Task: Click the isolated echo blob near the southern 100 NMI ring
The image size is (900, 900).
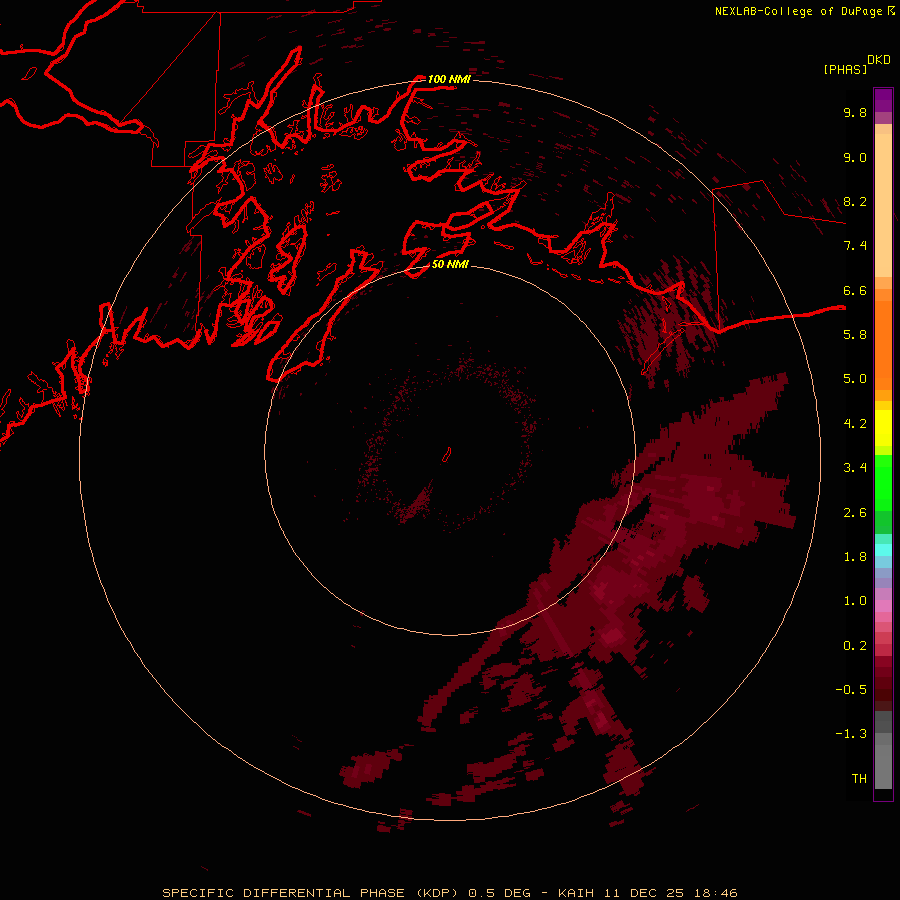Action: click(x=370, y=767)
